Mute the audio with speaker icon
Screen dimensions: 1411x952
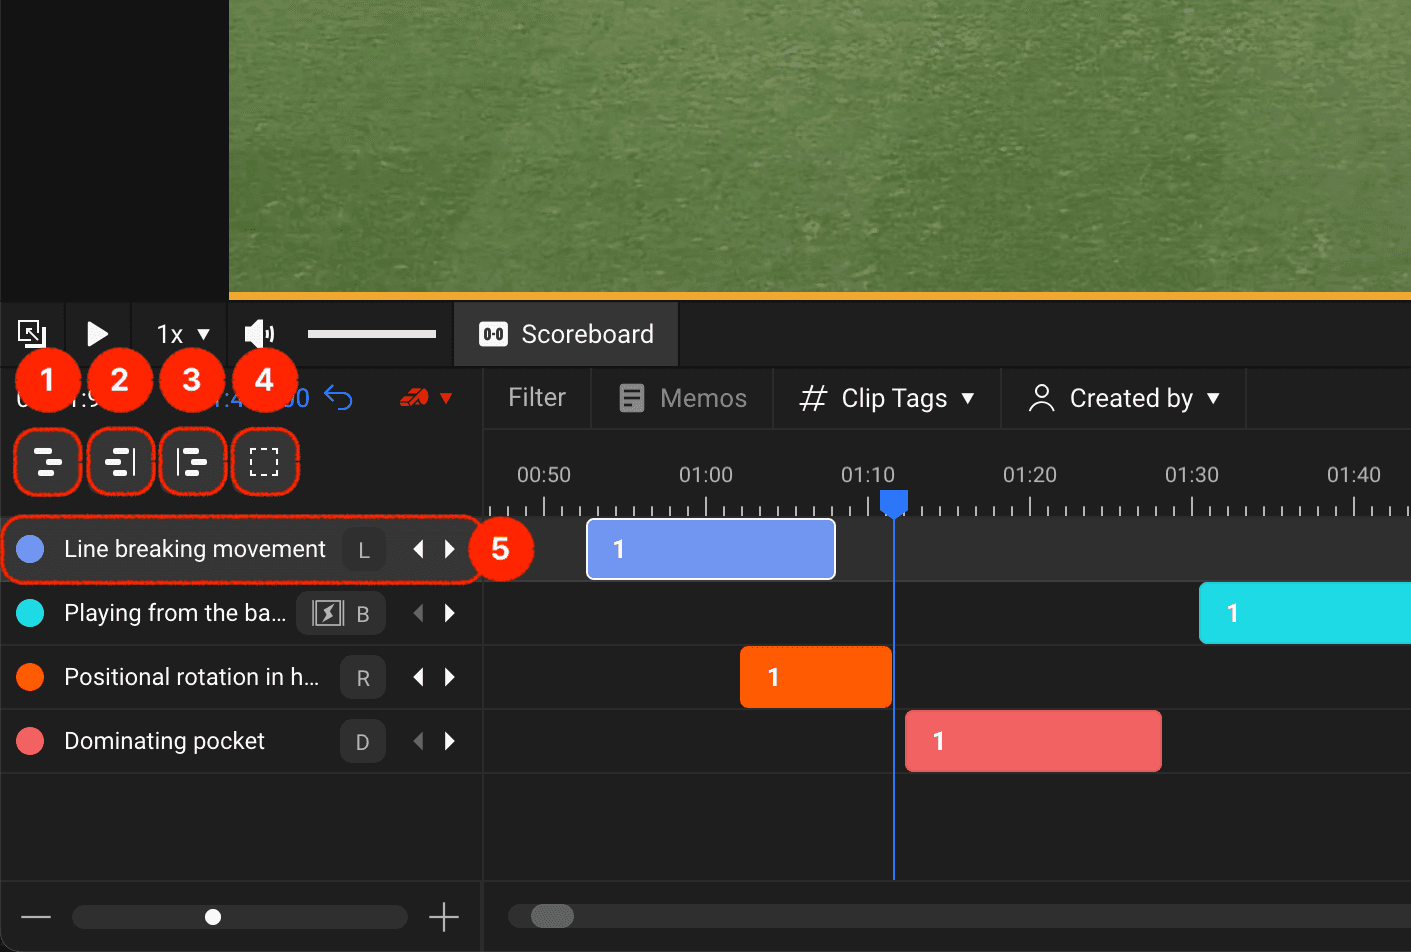pyautogui.click(x=259, y=333)
